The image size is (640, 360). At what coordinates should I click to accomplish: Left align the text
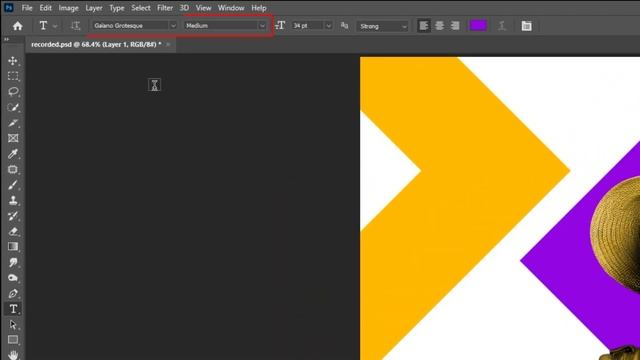pyautogui.click(x=424, y=26)
